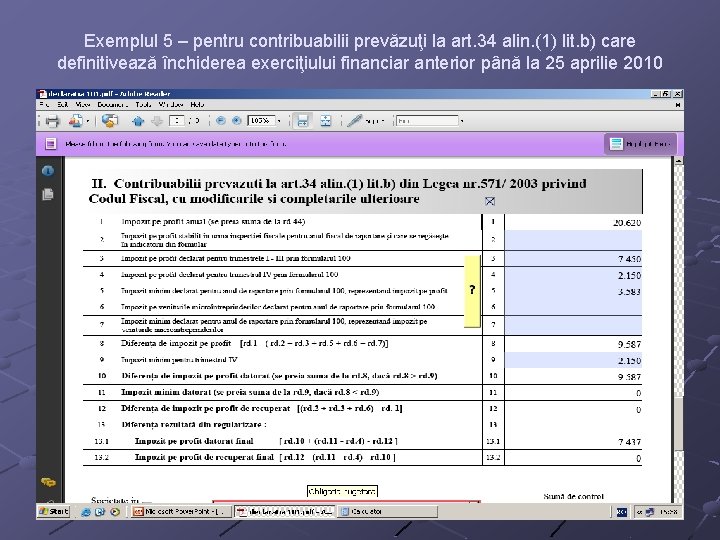Screen dimensions: 720x540
Task: Click the row 1 value field 20.620
Action: point(573,222)
